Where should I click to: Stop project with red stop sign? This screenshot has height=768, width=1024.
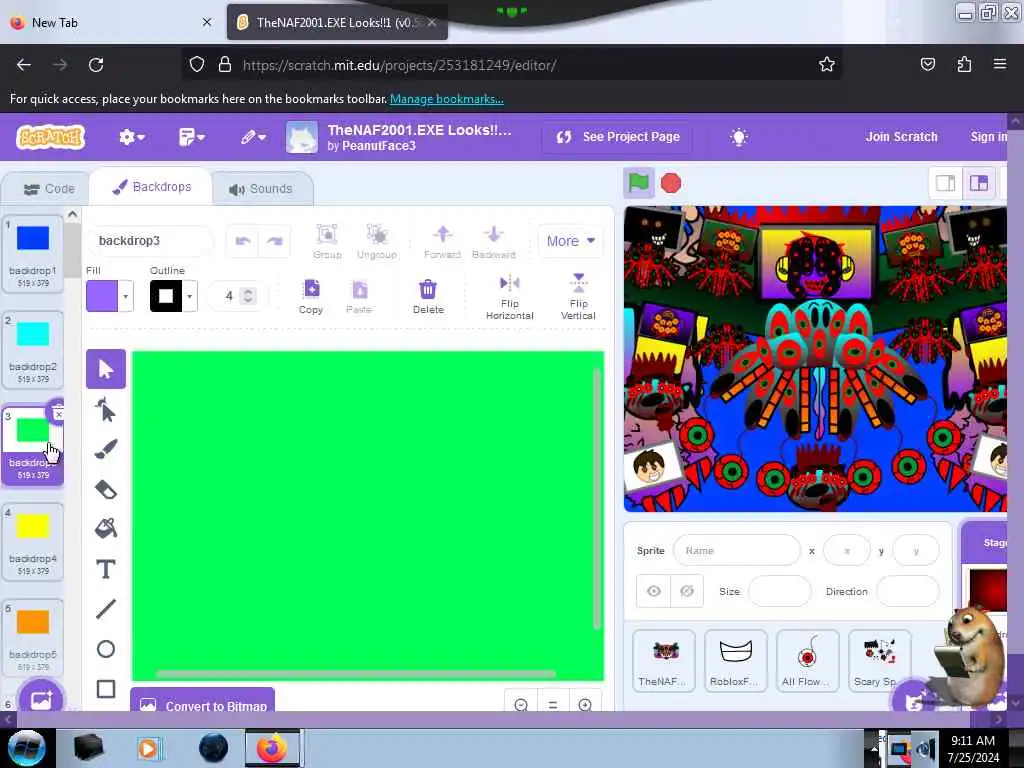pos(671,184)
